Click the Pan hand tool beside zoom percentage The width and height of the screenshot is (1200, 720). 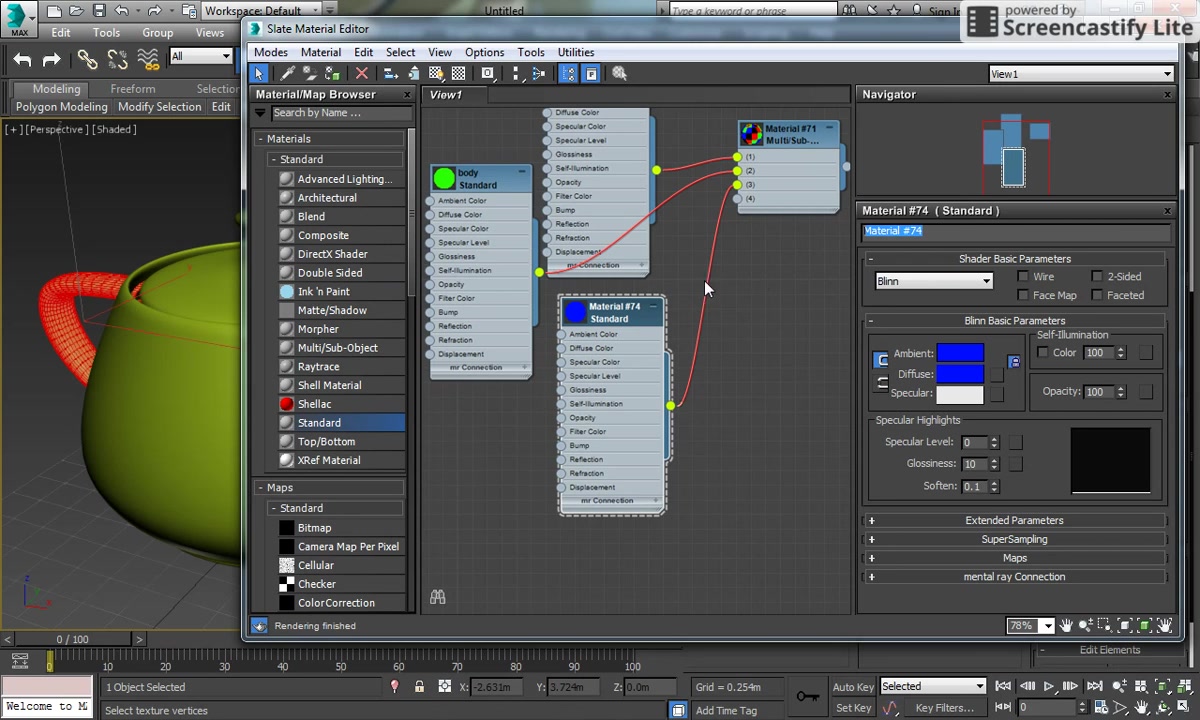pos(1067,626)
